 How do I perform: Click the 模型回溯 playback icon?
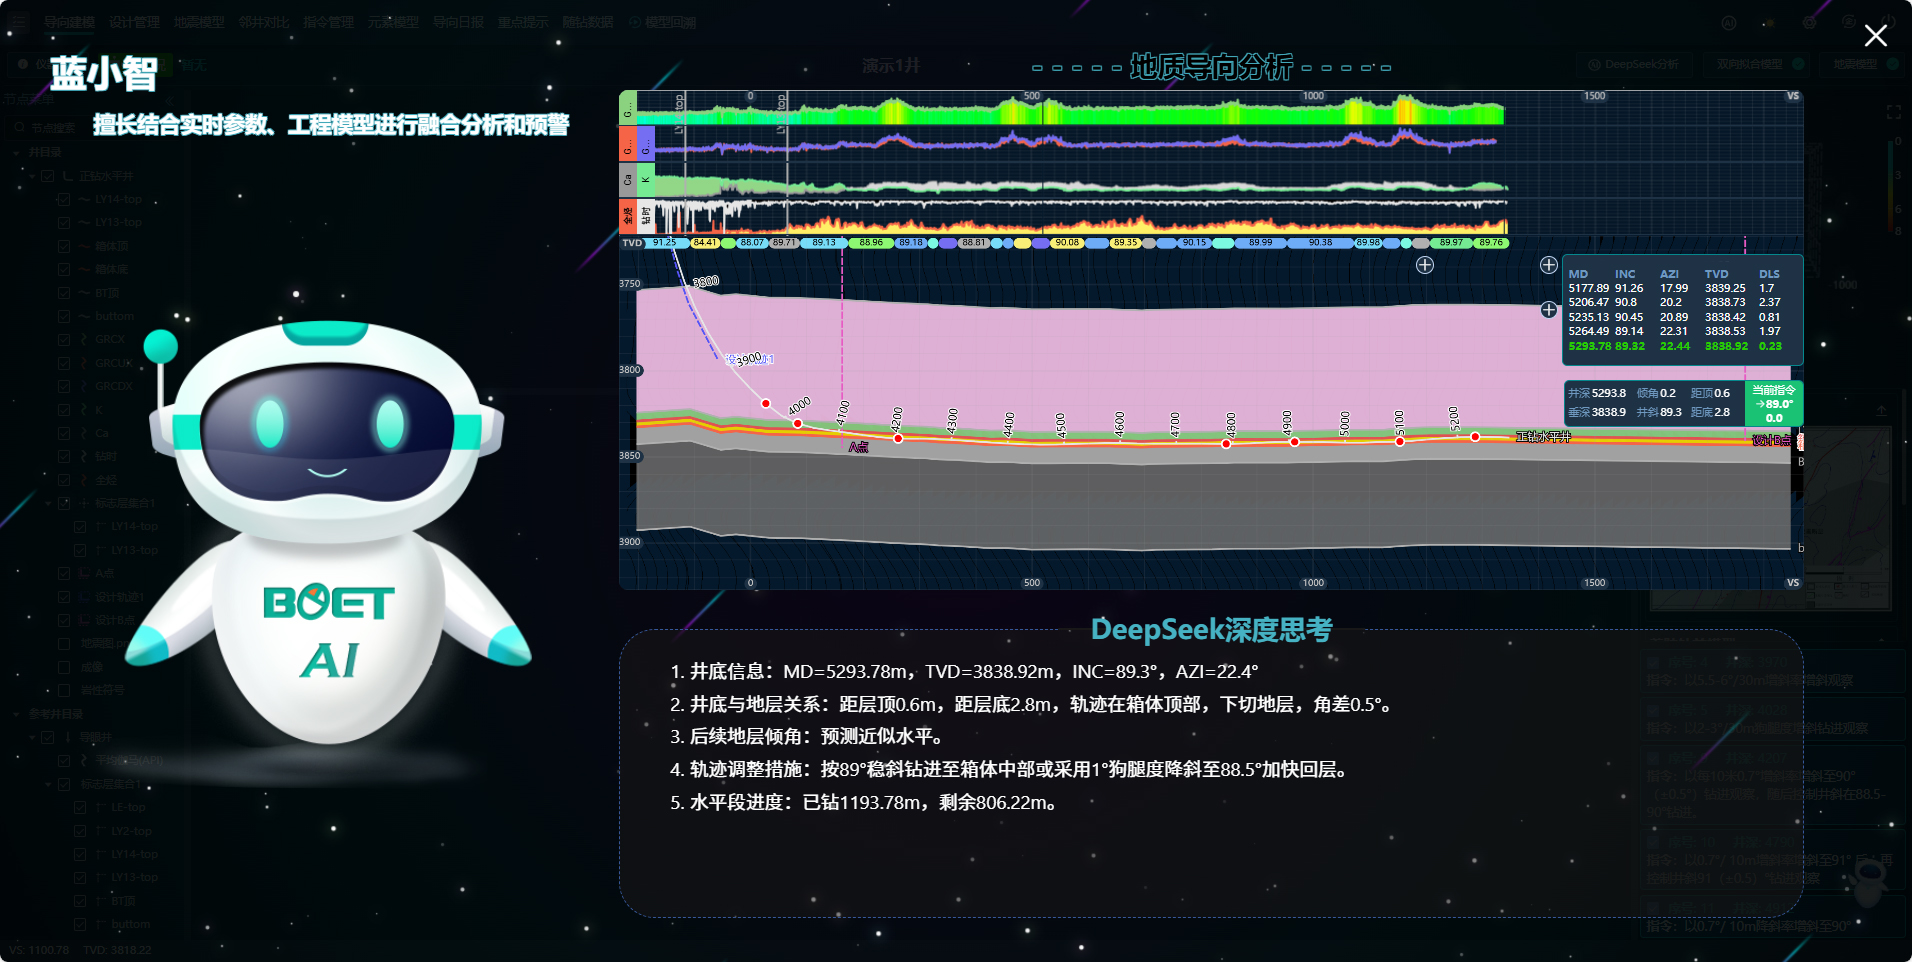tap(636, 22)
